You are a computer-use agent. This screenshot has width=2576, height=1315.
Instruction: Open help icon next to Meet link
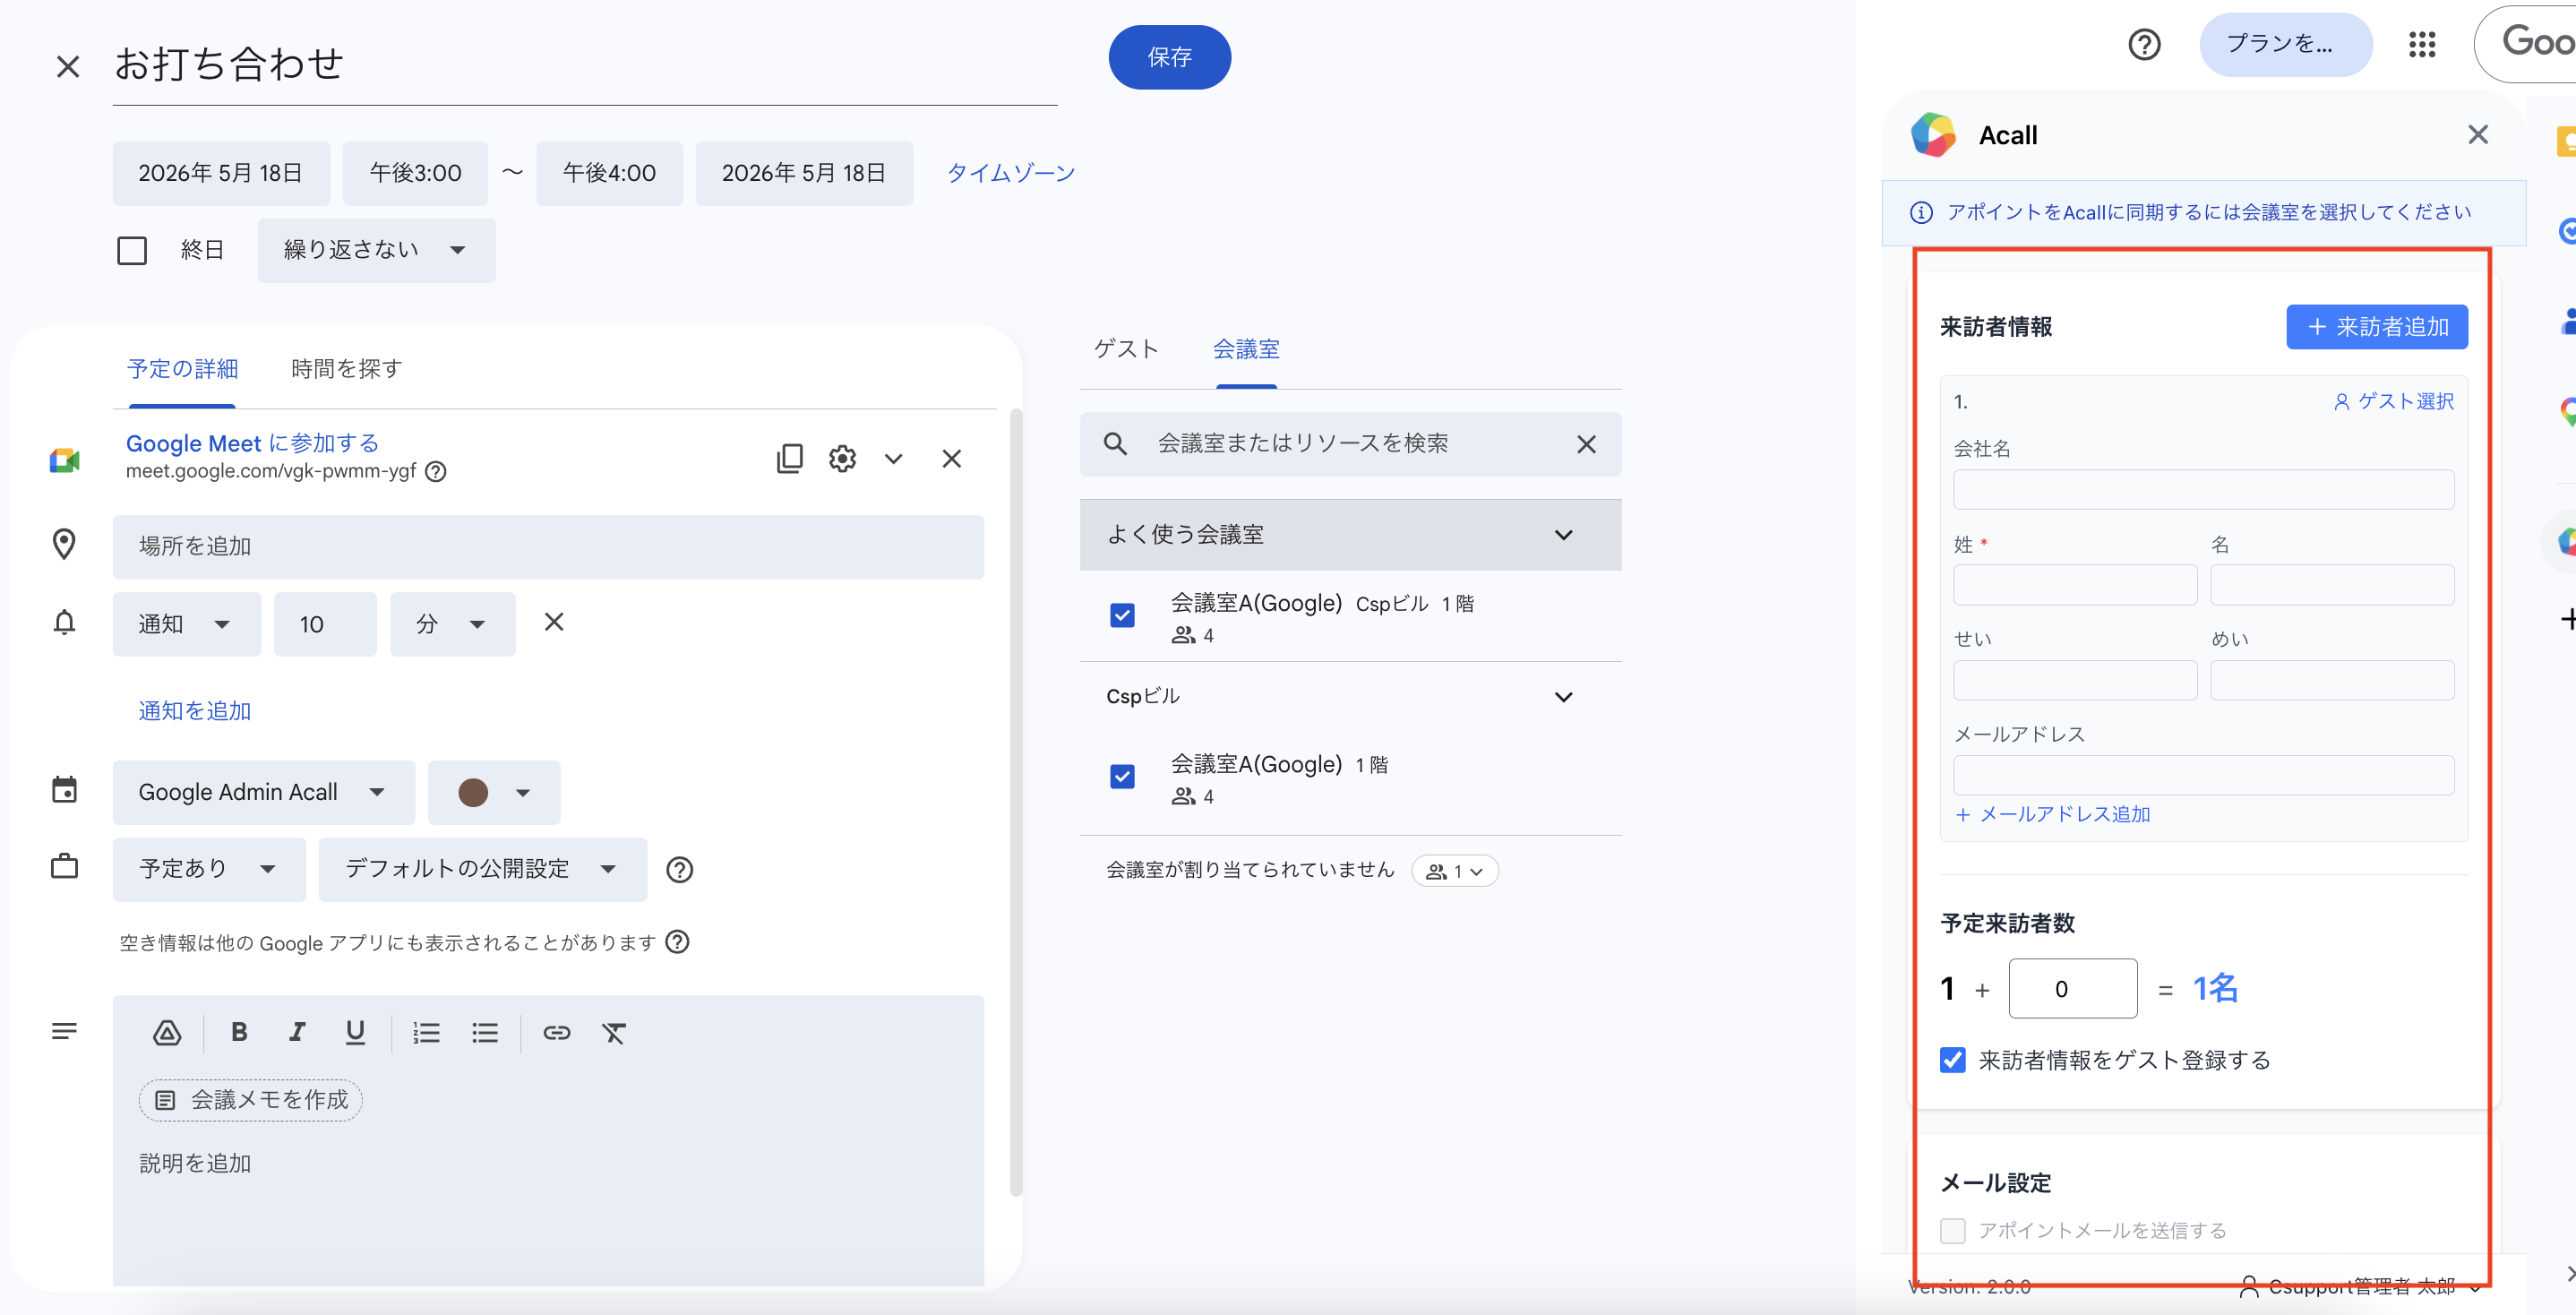point(436,471)
